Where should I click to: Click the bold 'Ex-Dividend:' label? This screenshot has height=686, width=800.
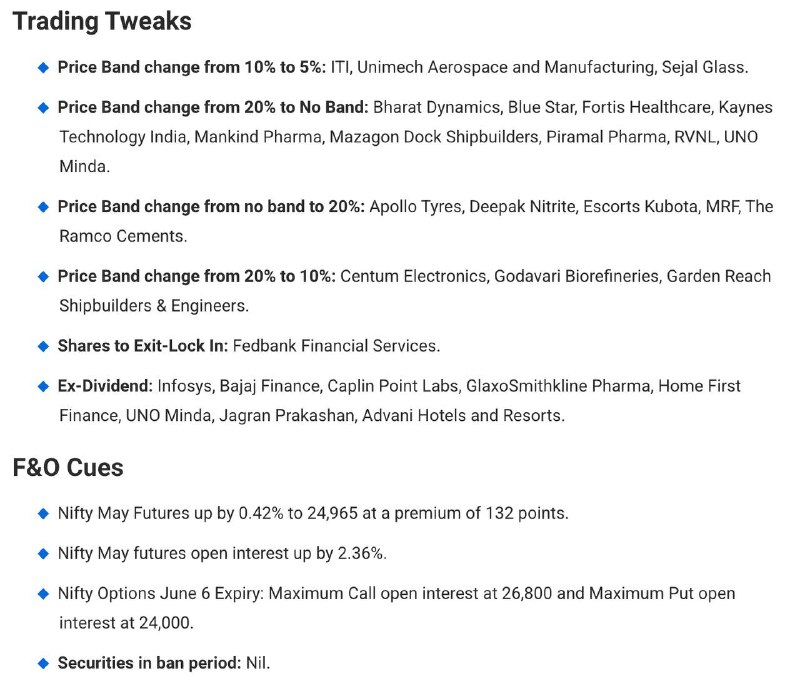[x=105, y=386]
